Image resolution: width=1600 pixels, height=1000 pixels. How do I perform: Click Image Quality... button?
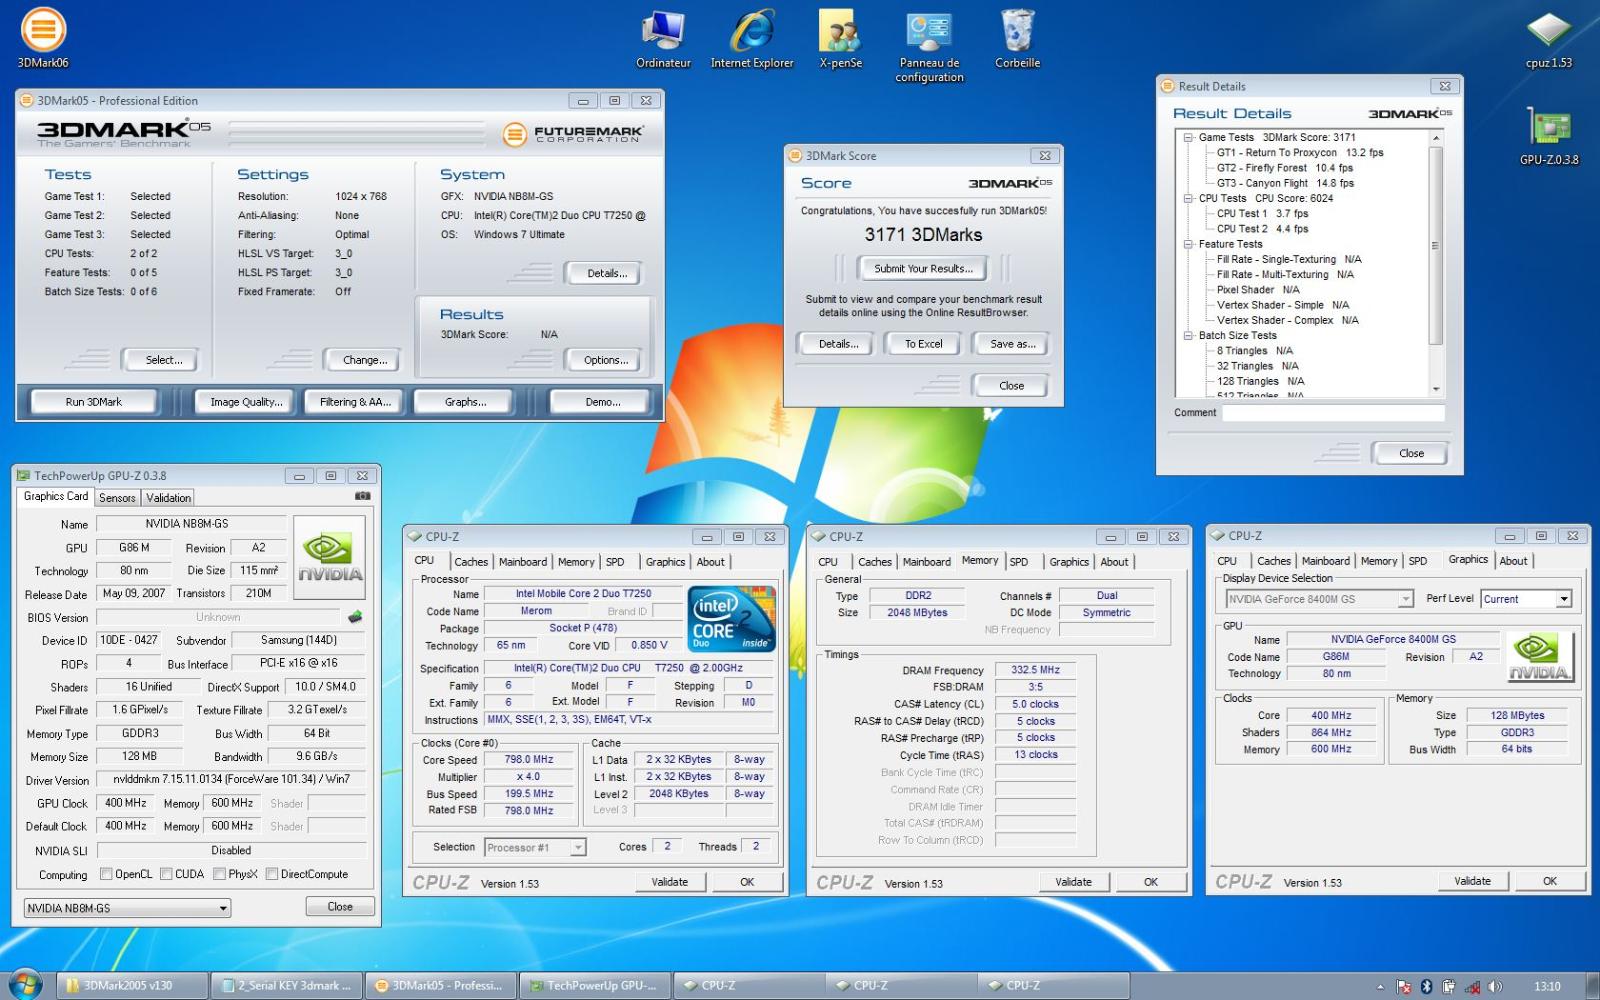[x=246, y=402]
